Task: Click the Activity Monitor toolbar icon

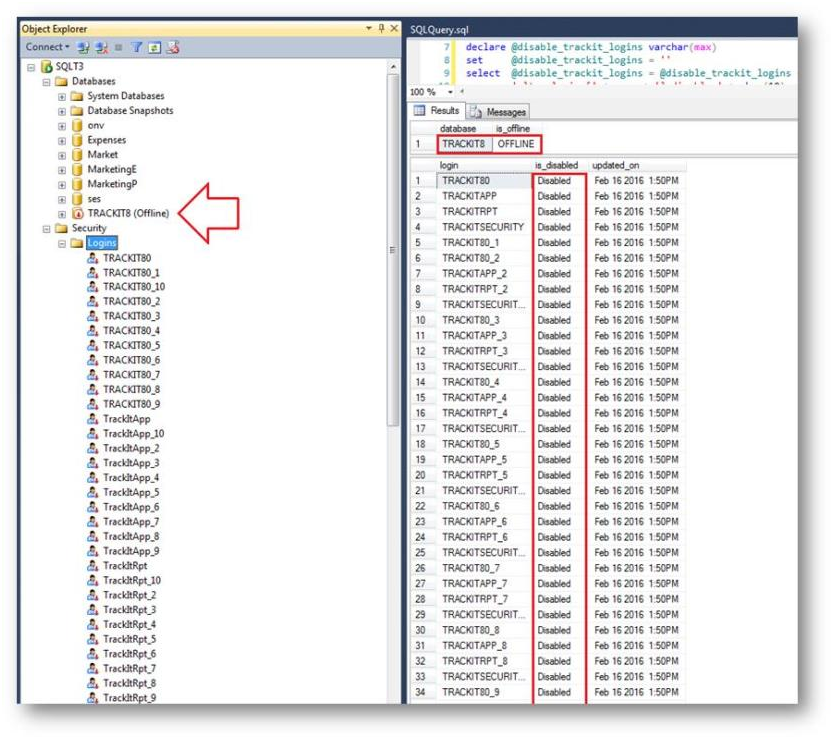Action: tap(173, 47)
